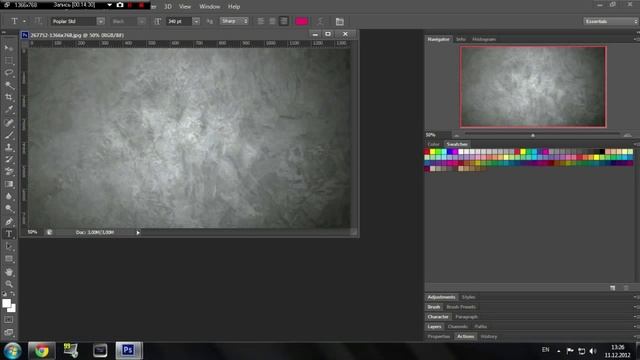Screen dimensions: 640x360
Task: Open the font style dropdown
Action: pyautogui.click(x=141, y=21)
